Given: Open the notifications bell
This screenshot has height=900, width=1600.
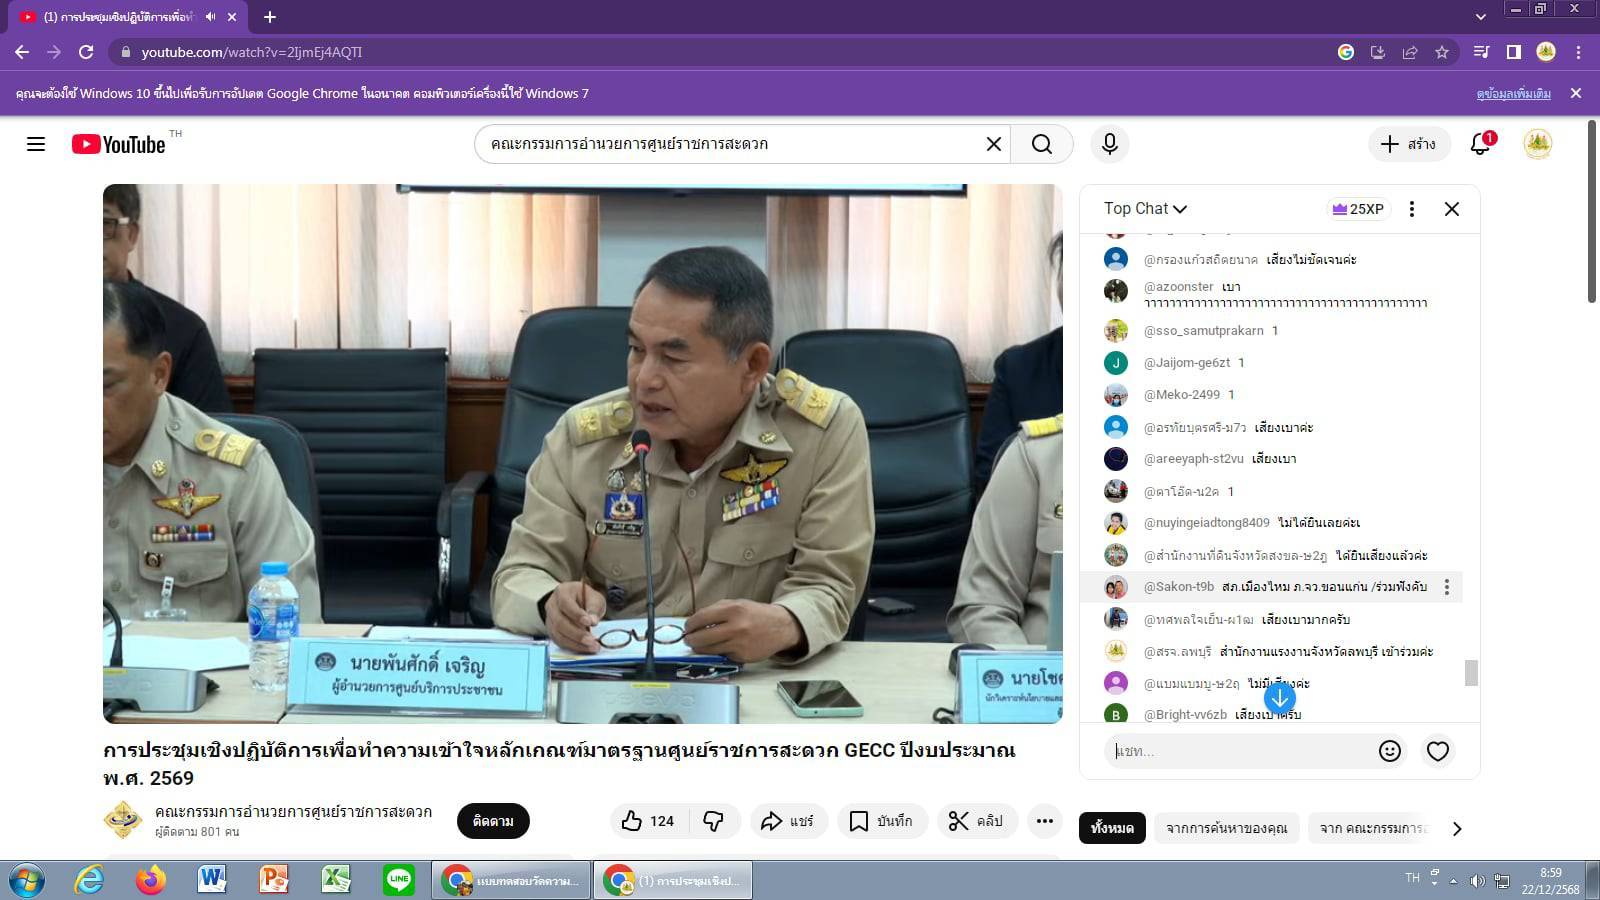Looking at the screenshot, I should [x=1481, y=144].
